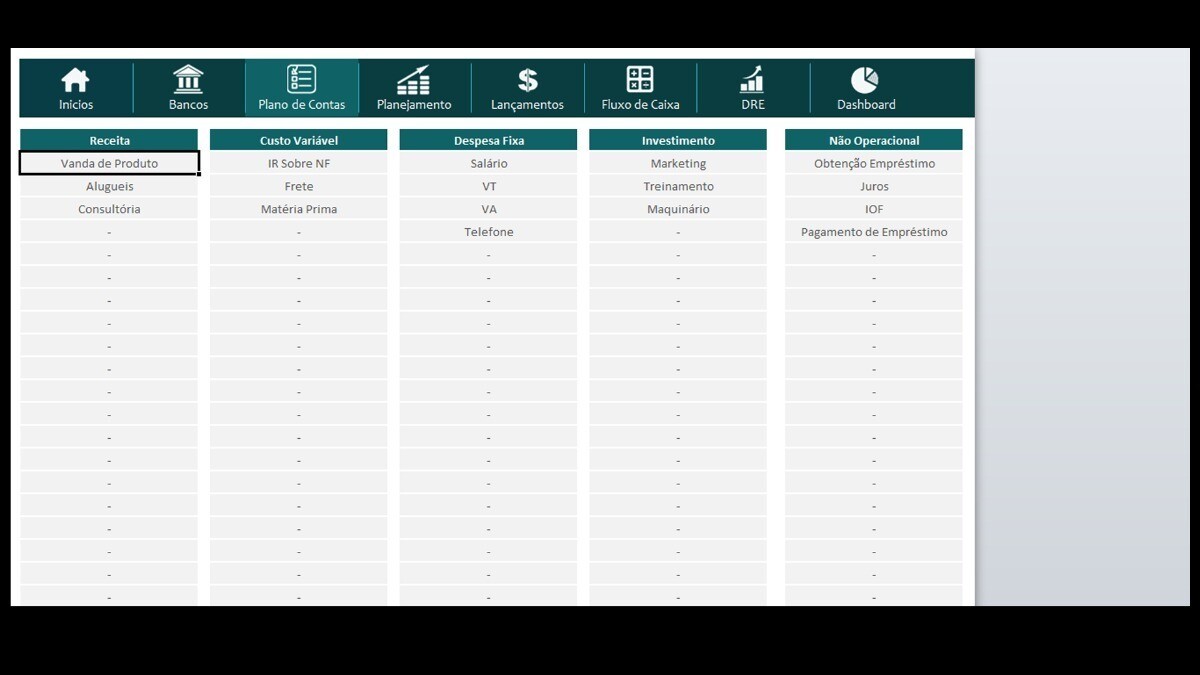Image resolution: width=1200 pixels, height=675 pixels.
Task: Select the Obtenção Empréstimo cell
Action: coord(874,163)
